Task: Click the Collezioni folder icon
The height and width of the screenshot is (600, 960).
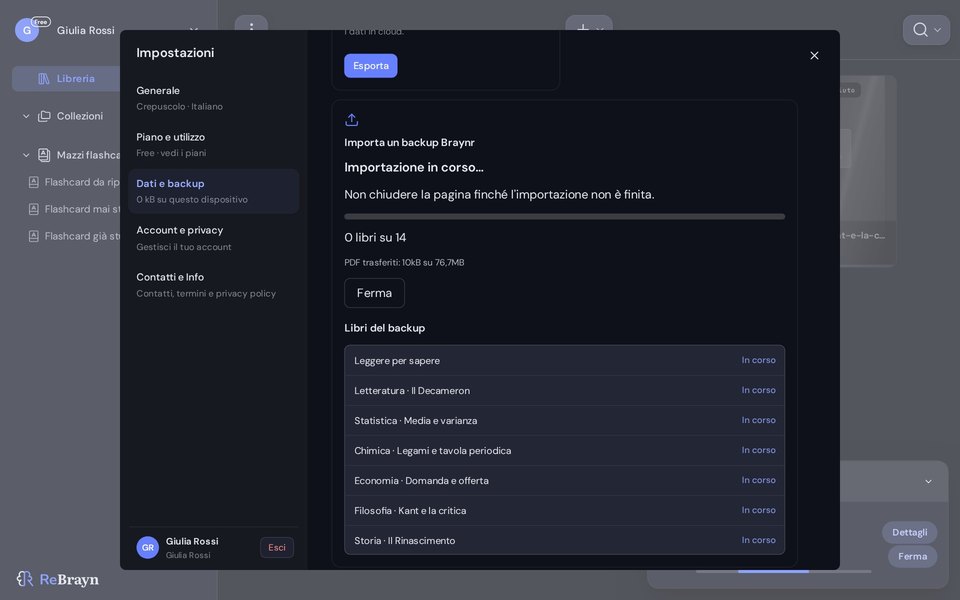Action: (44, 116)
